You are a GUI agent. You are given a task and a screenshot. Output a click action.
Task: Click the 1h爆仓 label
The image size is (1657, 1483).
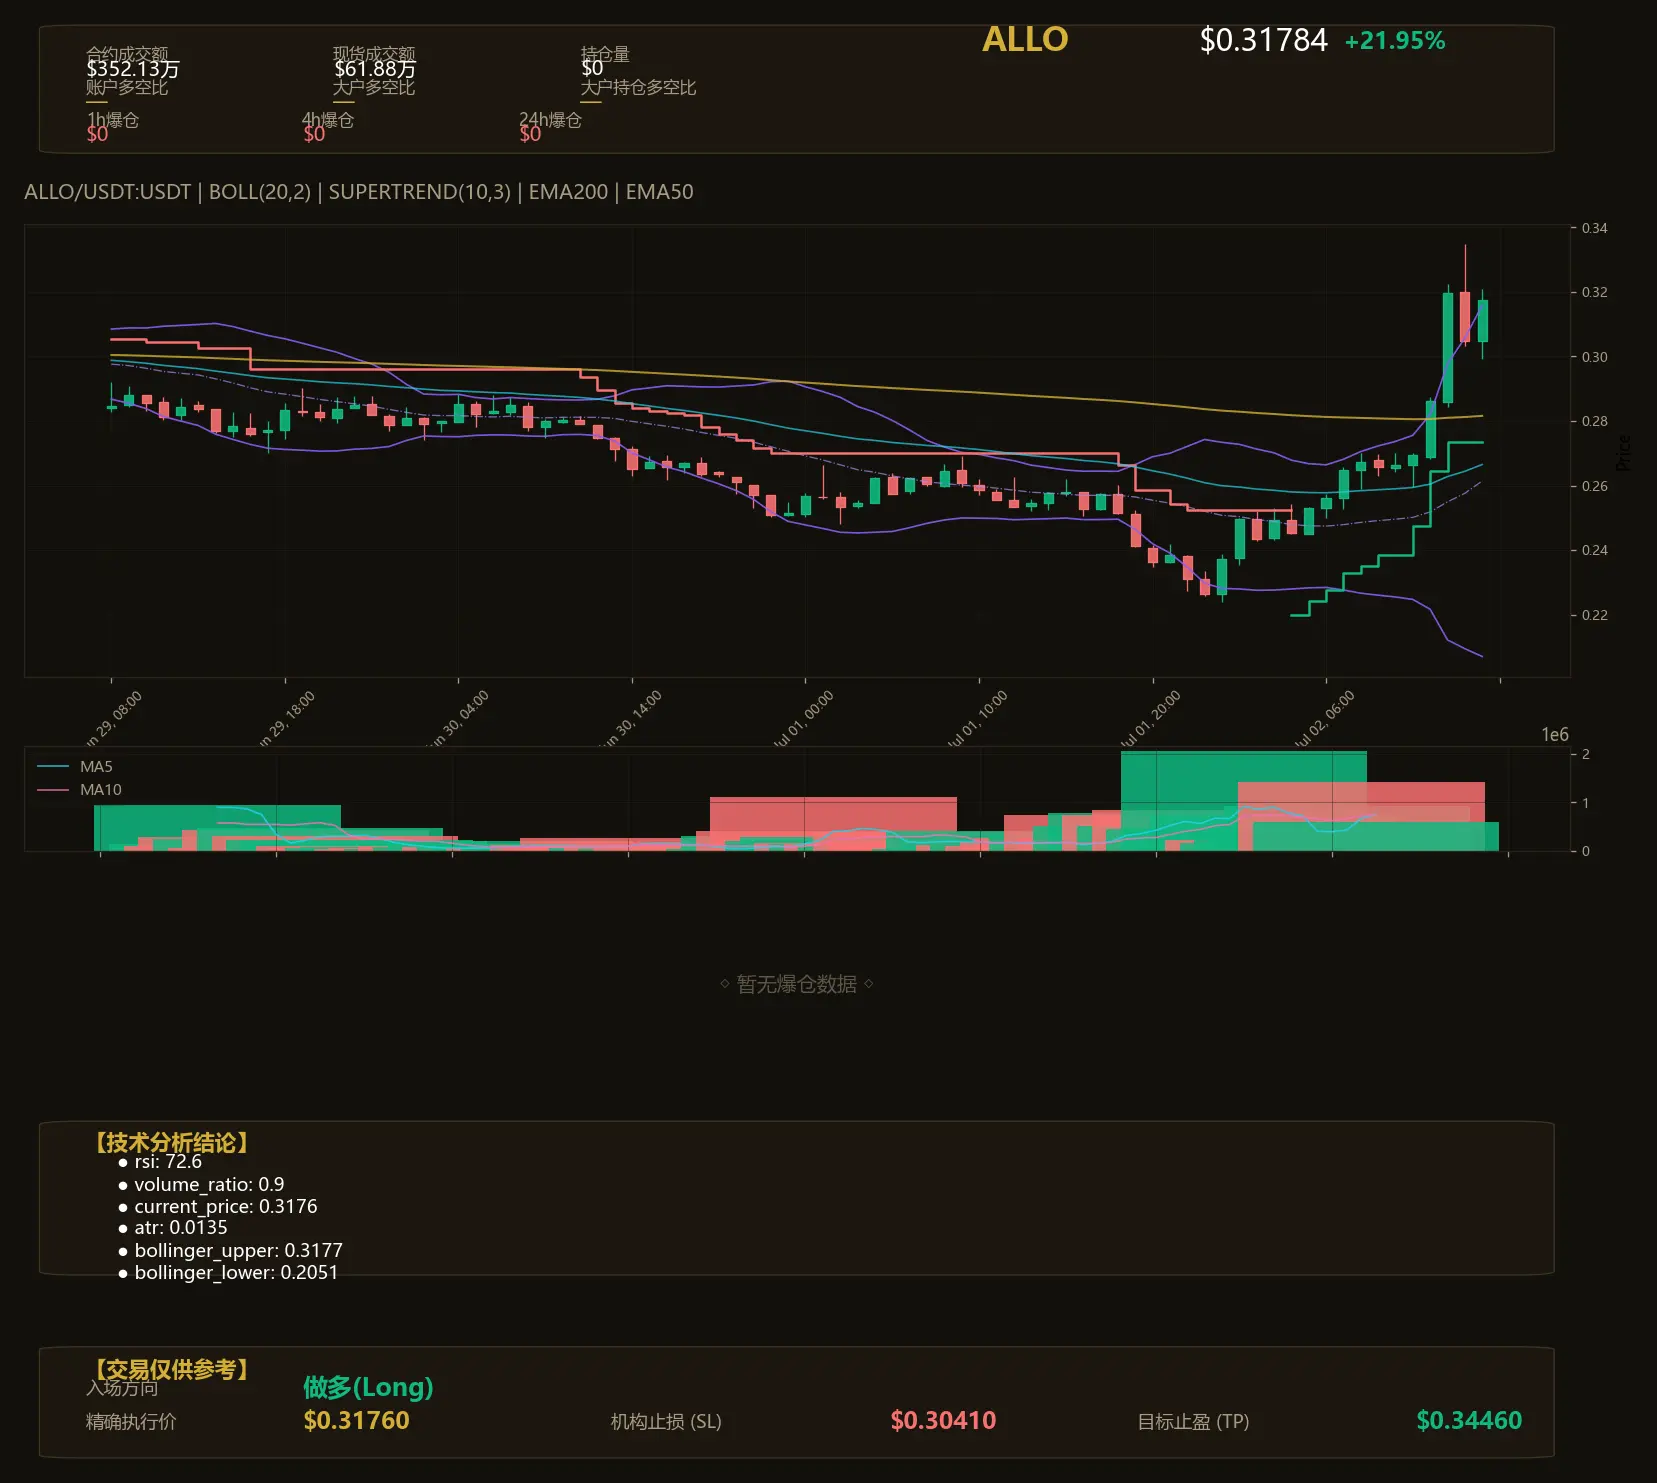[113, 120]
